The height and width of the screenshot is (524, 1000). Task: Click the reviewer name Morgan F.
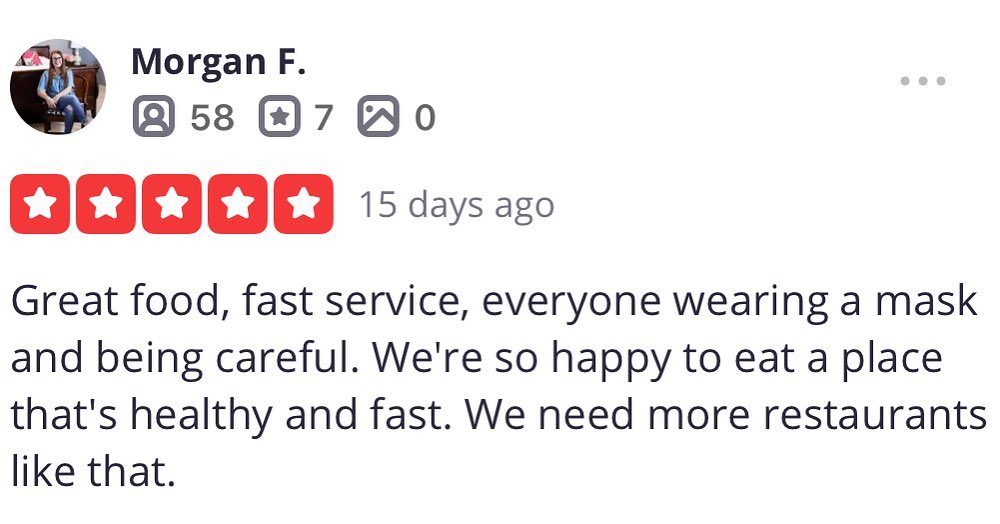(219, 62)
